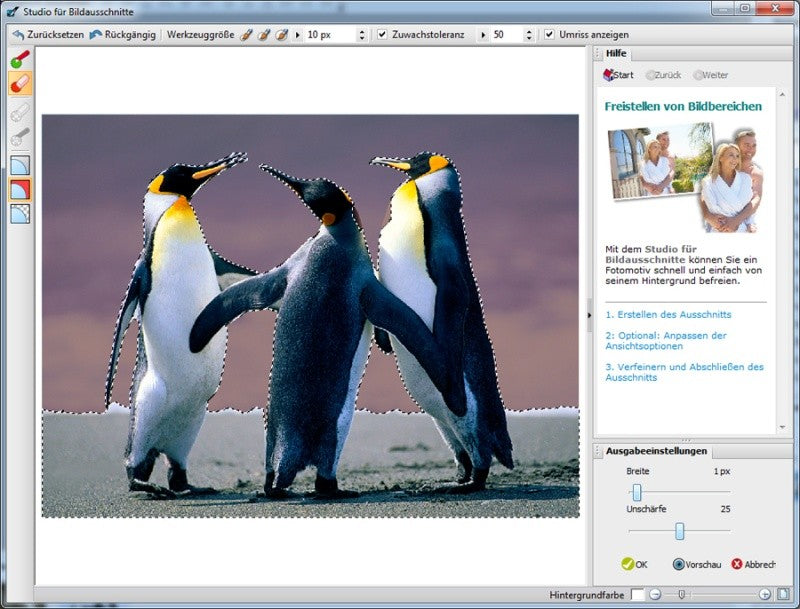Choose the grayed-out eraser tool below the red one
The width and height of the screenshot is (800, 609).
click(20, 113)
